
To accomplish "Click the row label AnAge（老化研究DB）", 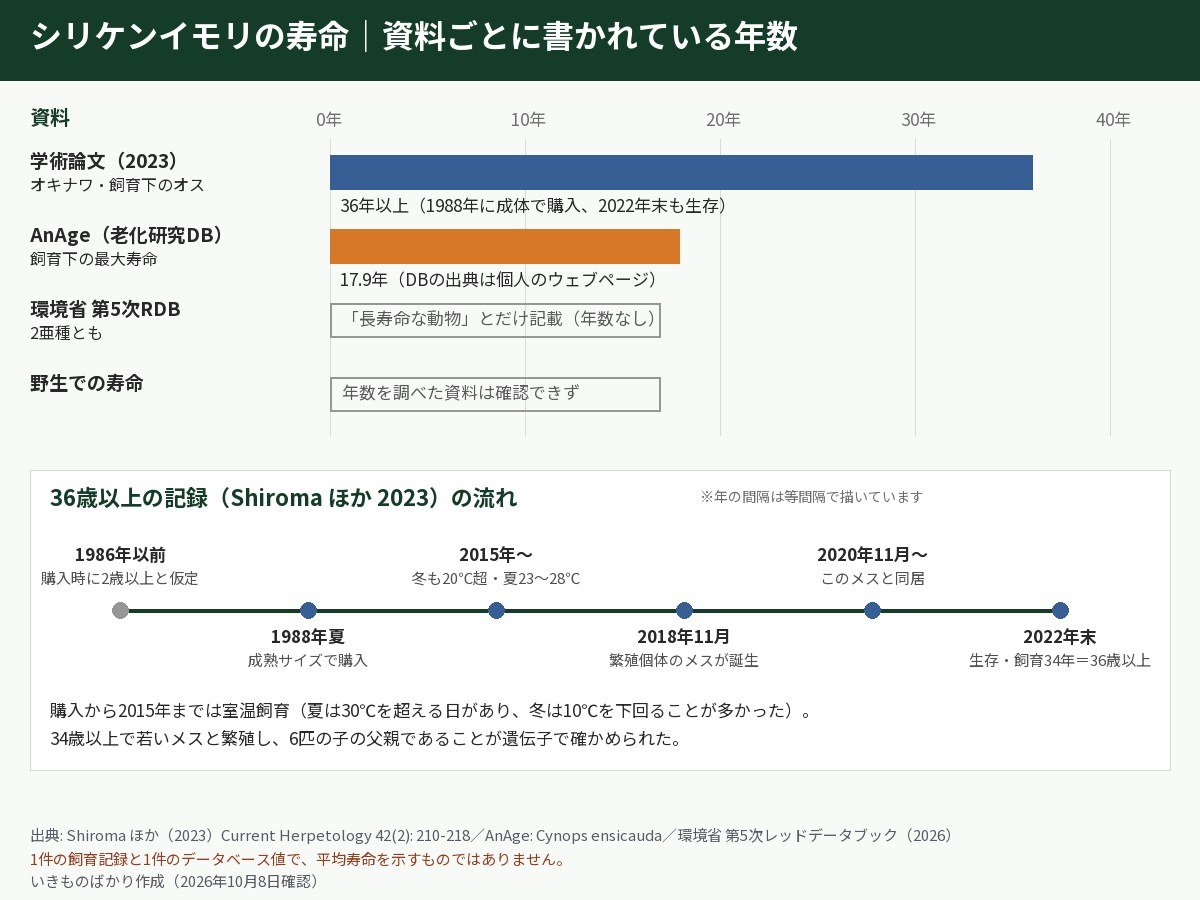I will 126,235.
